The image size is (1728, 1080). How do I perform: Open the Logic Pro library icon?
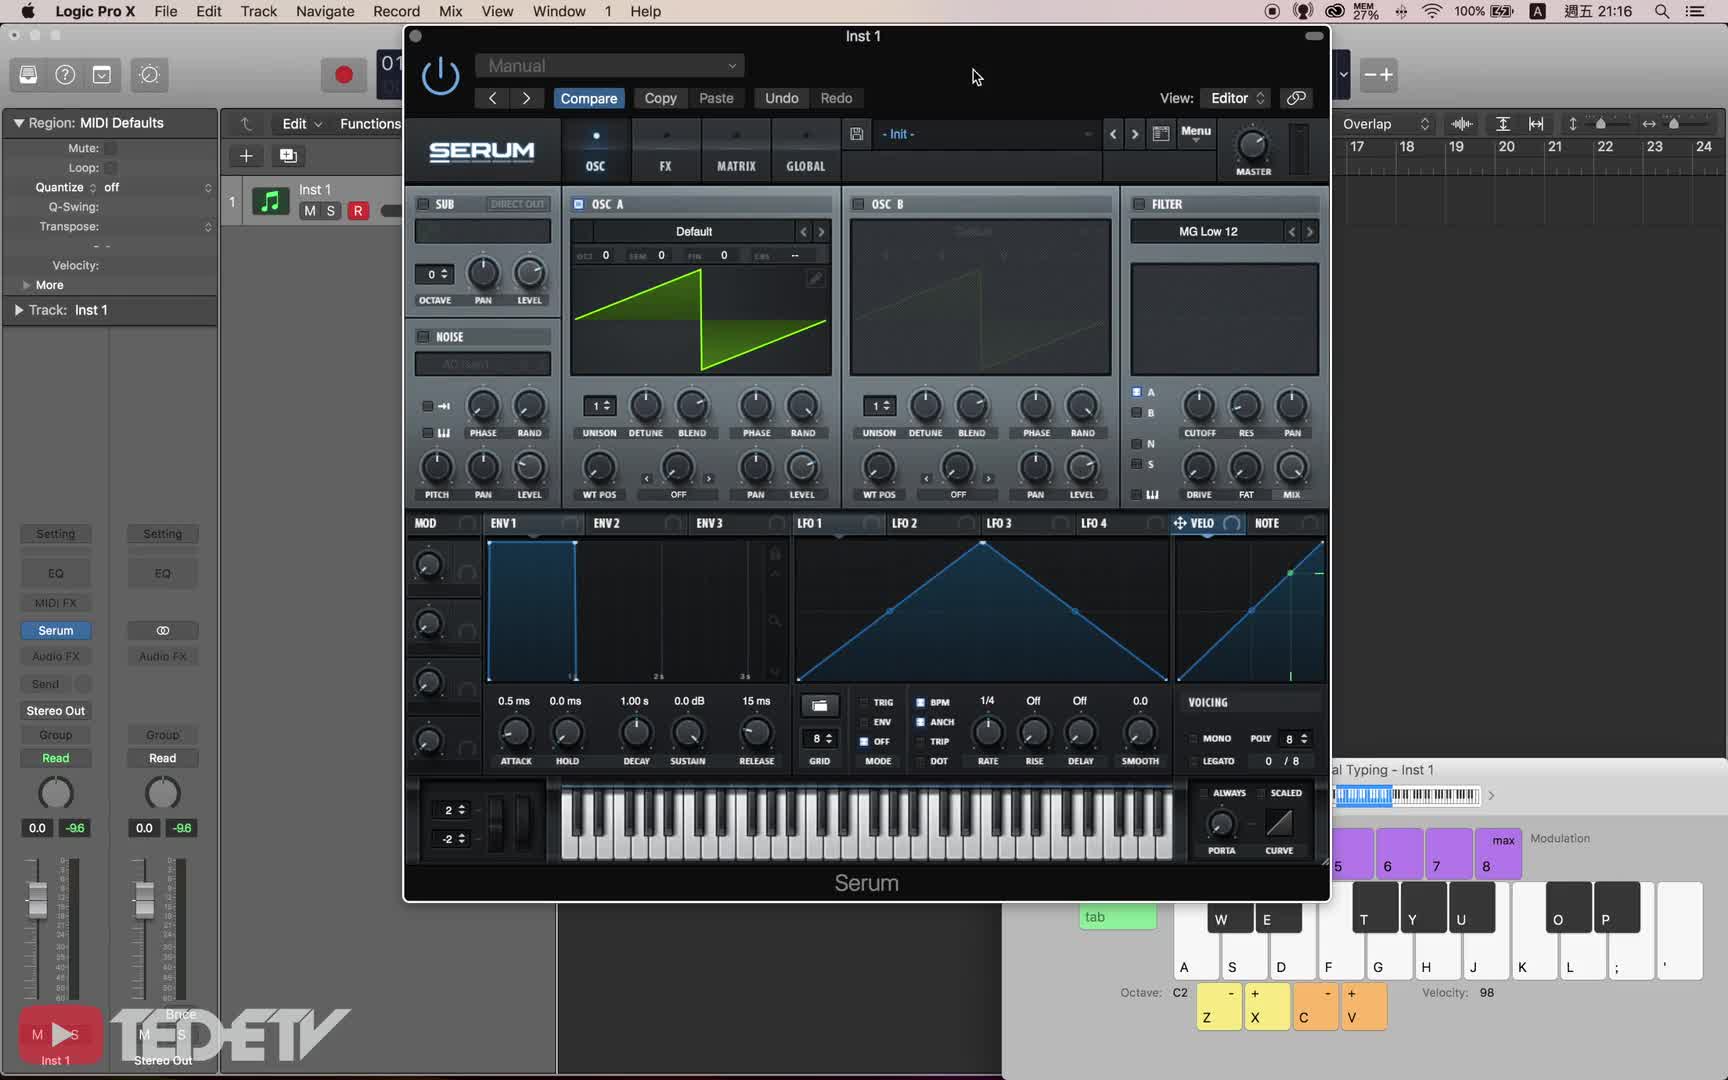[28, 75]
